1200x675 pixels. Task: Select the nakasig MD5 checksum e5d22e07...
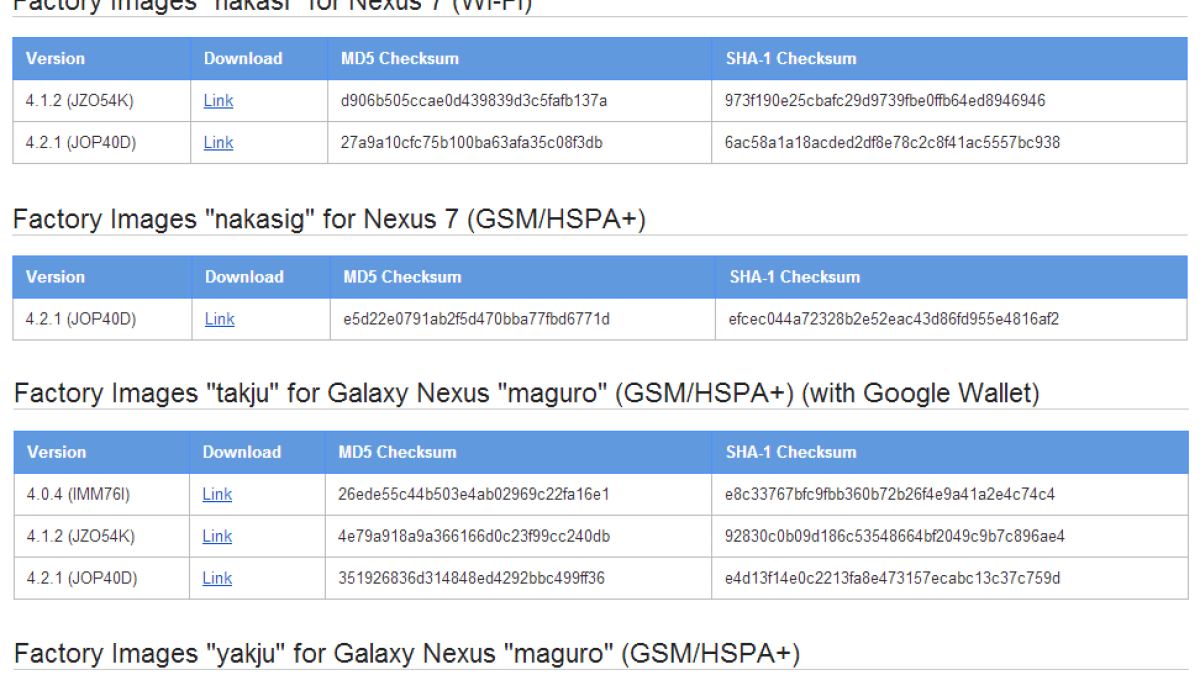click(x=476, y=319)
